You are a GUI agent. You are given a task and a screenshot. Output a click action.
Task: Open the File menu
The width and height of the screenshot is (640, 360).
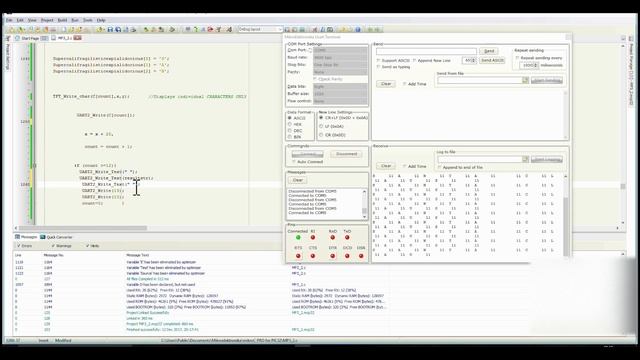[x=9, y=20]
